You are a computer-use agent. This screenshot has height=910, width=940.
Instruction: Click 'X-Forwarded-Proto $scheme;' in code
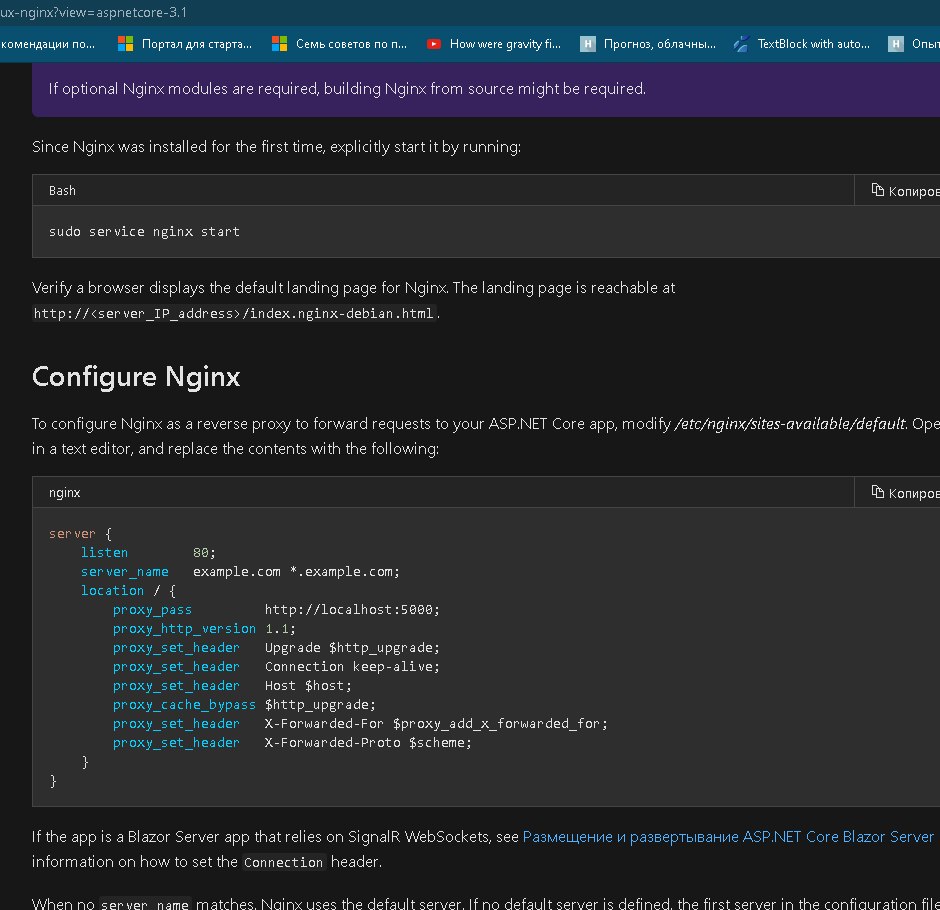click(368, 743)
